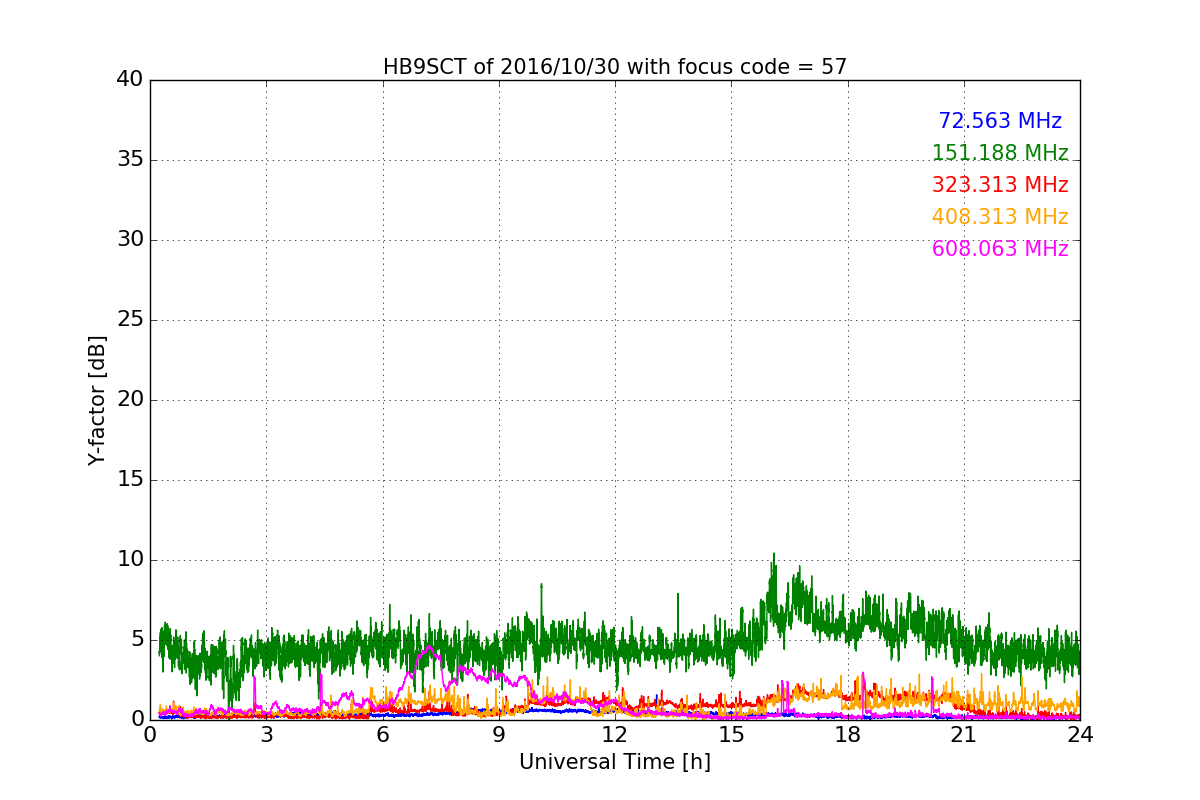Click the x-axis tick label '15'
The width and height of the screenshot is (1200, 800).
click(x=731, y=735)
